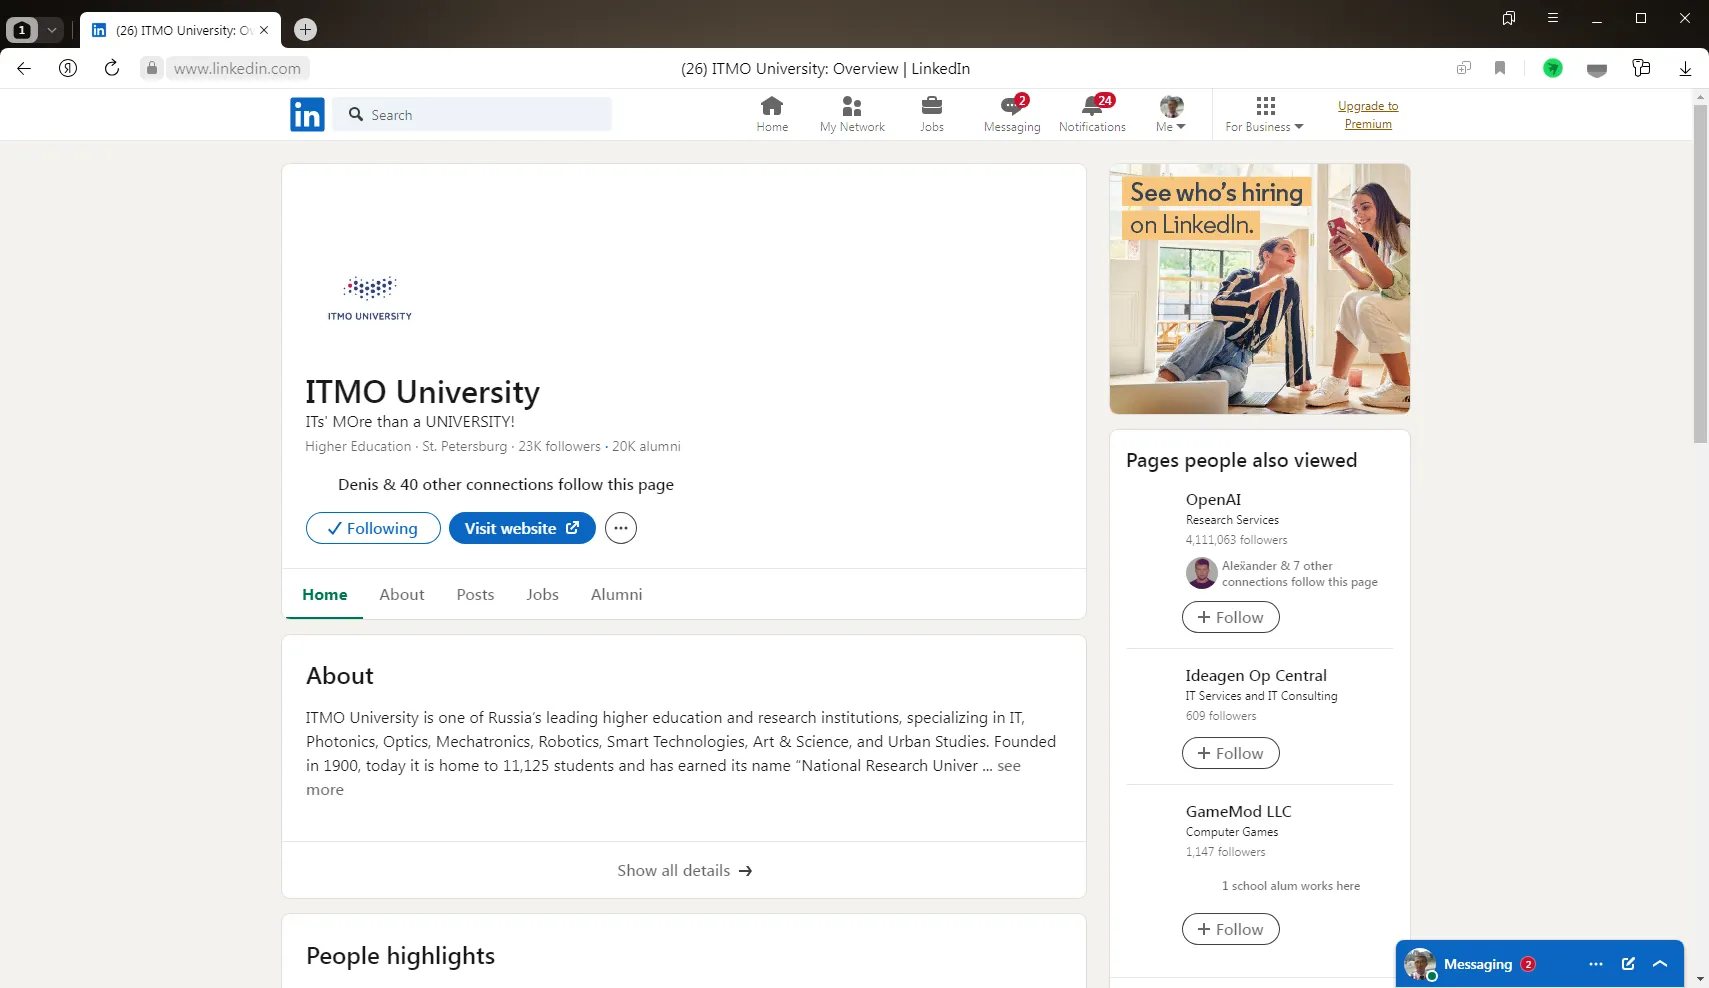Screen dimensions: 1709x988
Task: Bookmark this page icon
Action: pos(1500,68)
